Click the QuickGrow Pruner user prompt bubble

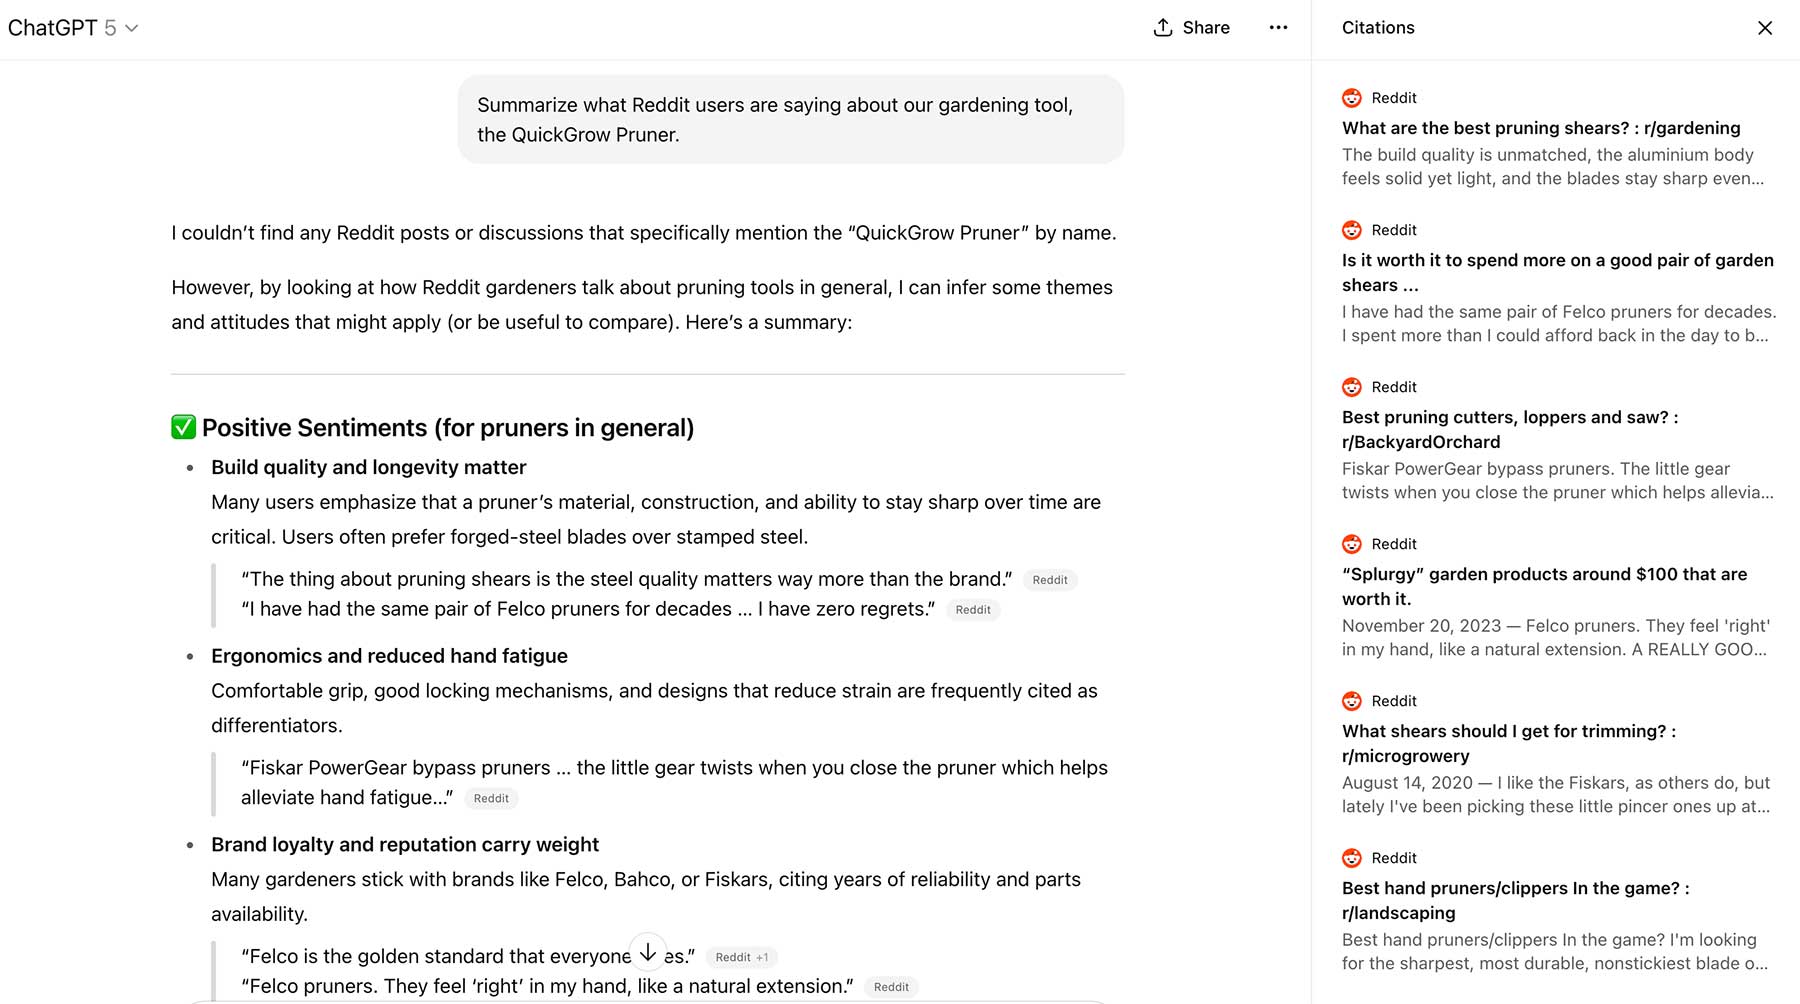790,119
